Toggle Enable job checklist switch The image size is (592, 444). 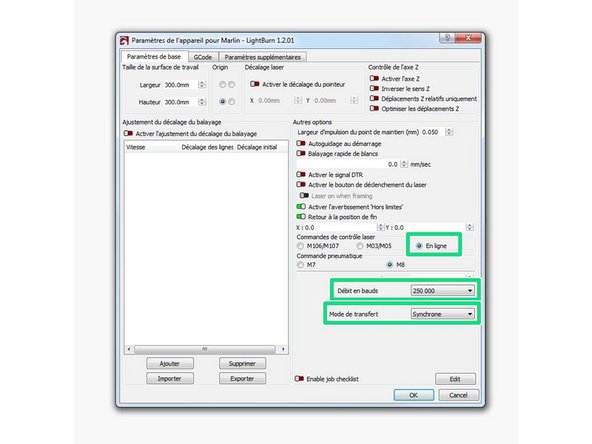(x=299, y=379)
